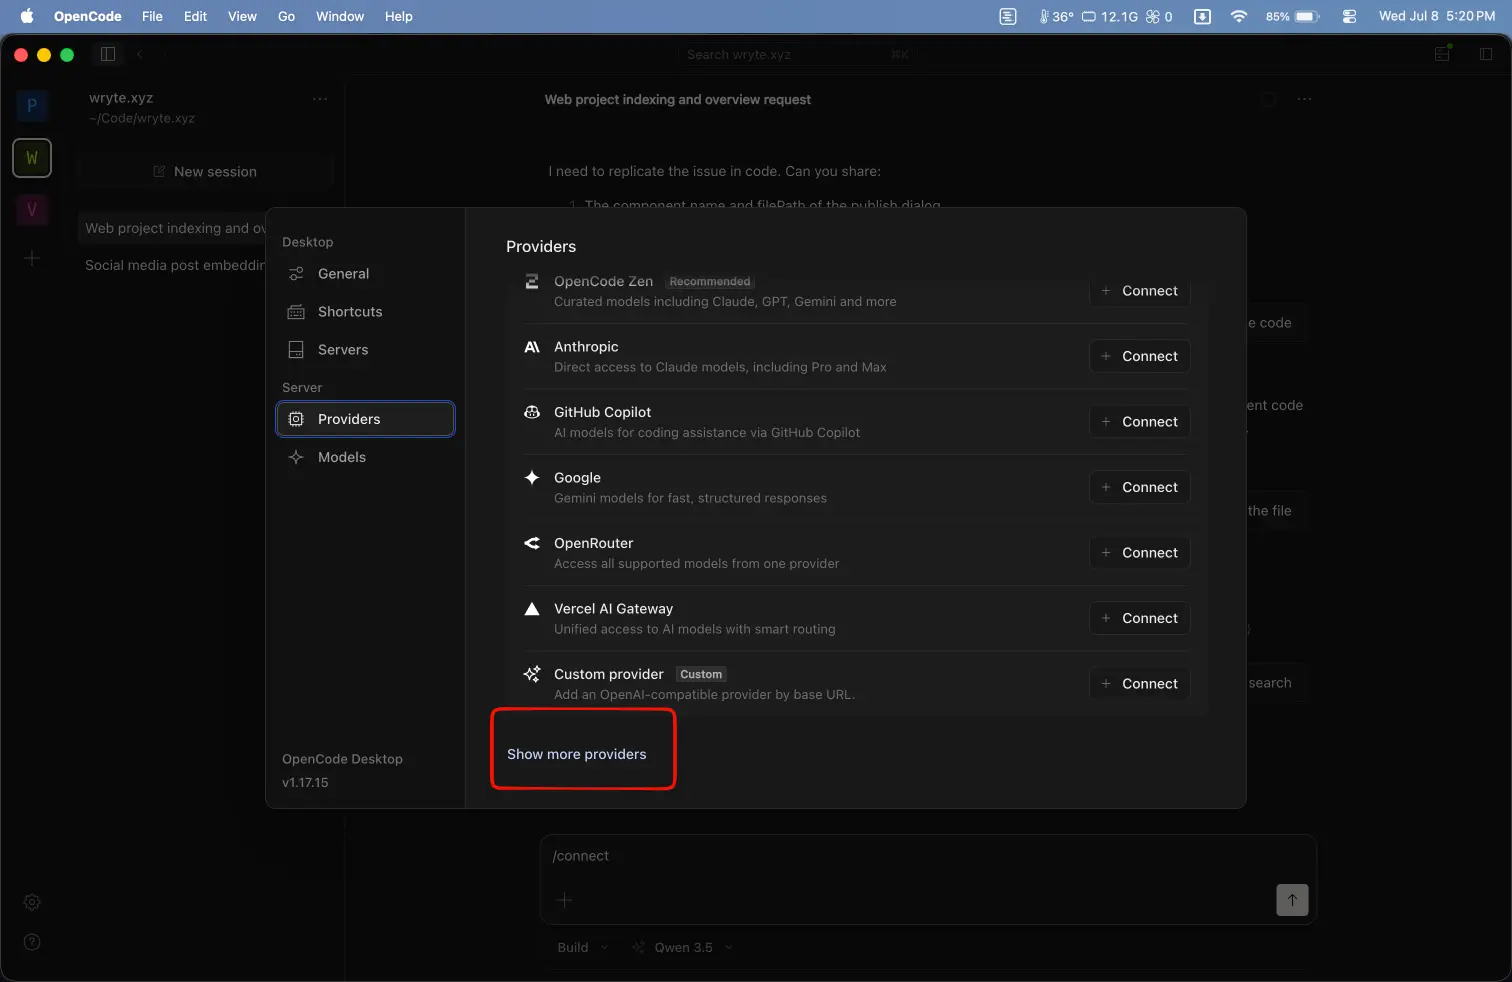The image size is (1512, 982).
Task: Start a New session
Action: tap(205, 172)
